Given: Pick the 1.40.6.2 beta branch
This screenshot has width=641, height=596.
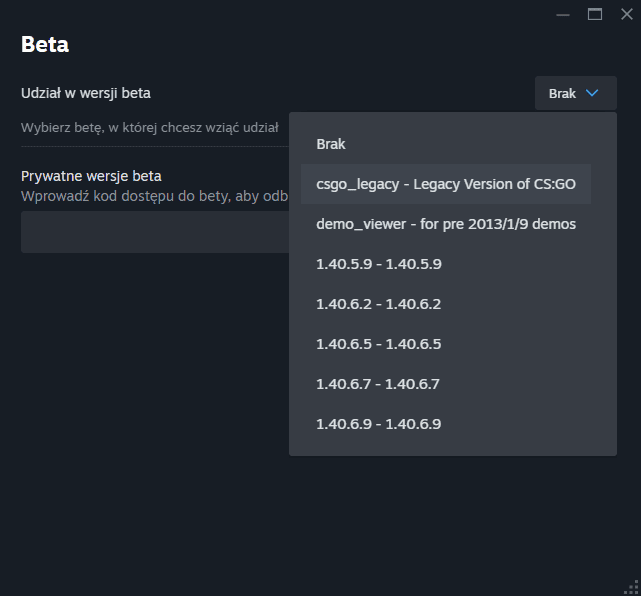Looking at the screenshot, I should click(446, 304).
